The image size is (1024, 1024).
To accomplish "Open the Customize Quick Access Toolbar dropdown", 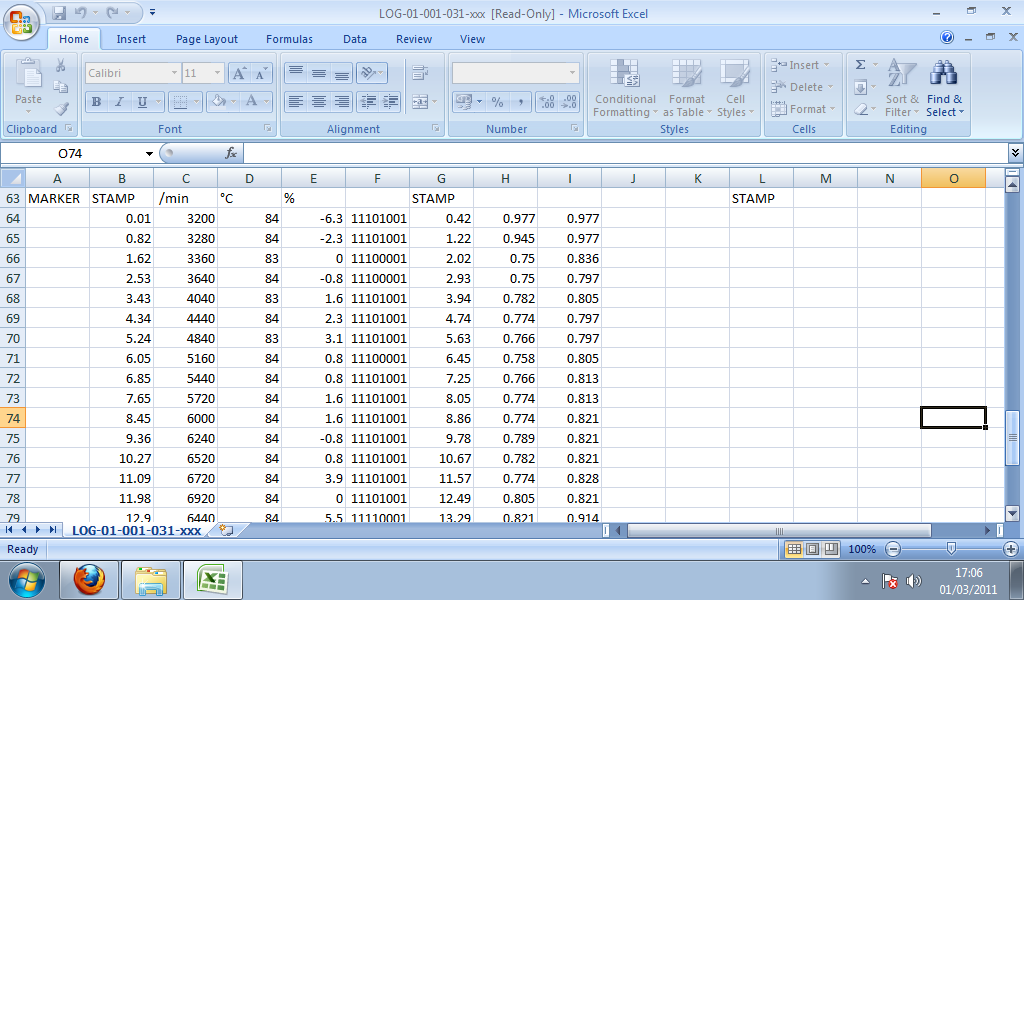I will coord(152,13).
